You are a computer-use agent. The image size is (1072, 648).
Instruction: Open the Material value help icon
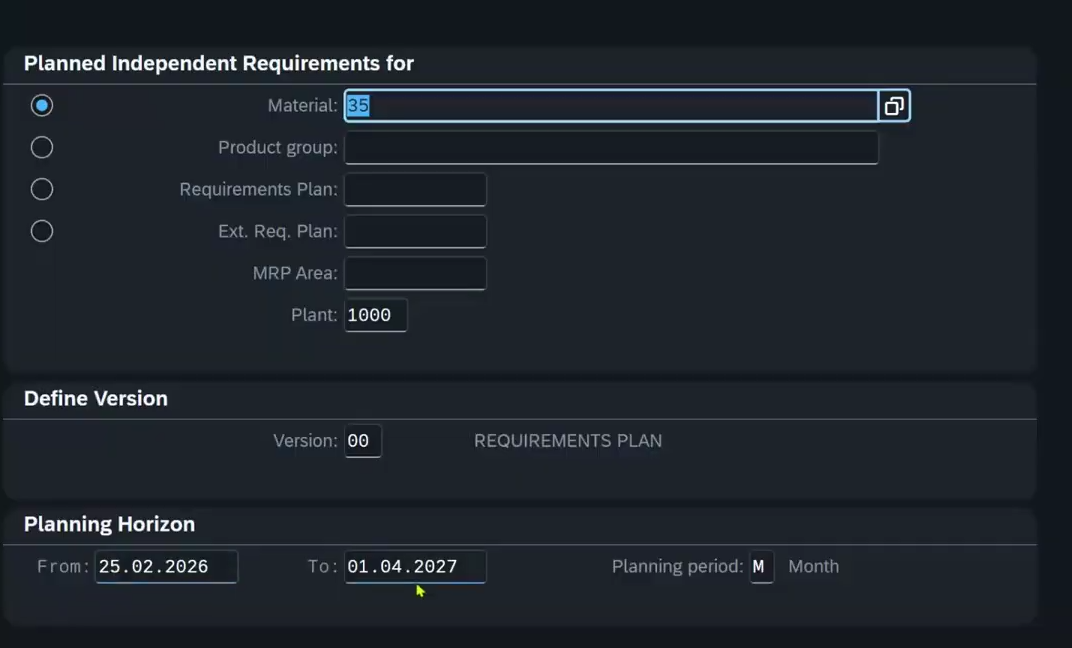coord(894,106)
